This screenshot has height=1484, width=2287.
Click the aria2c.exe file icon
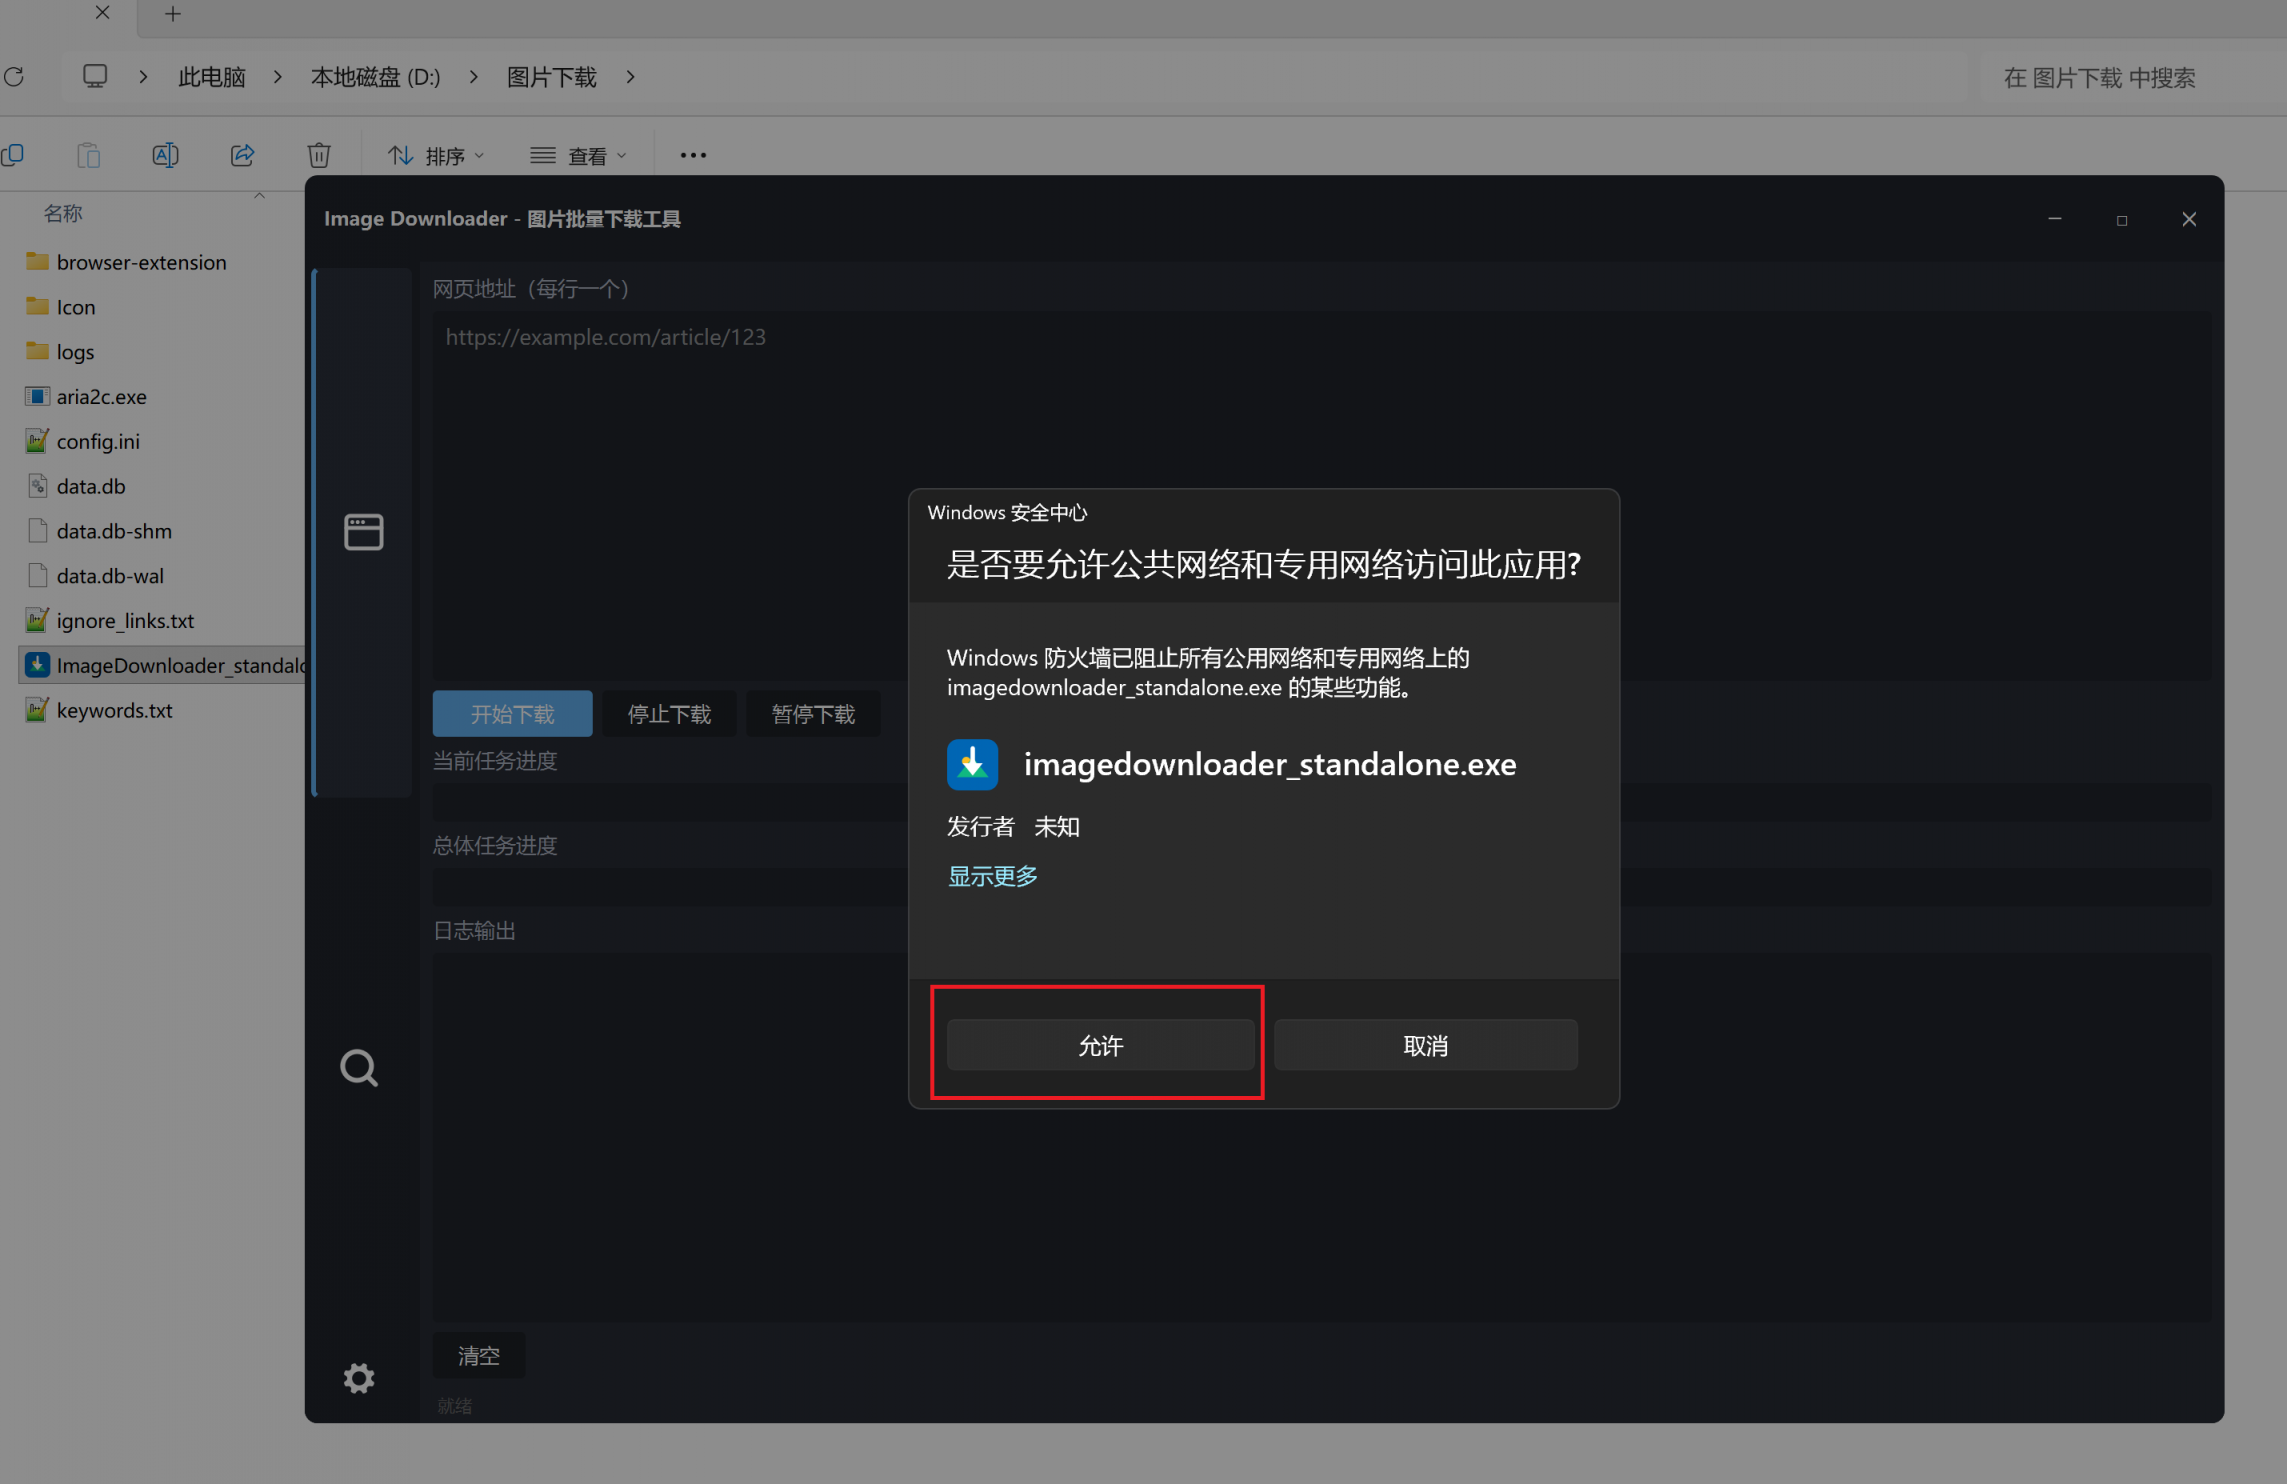pyautogui.click(x=37, y=396)
